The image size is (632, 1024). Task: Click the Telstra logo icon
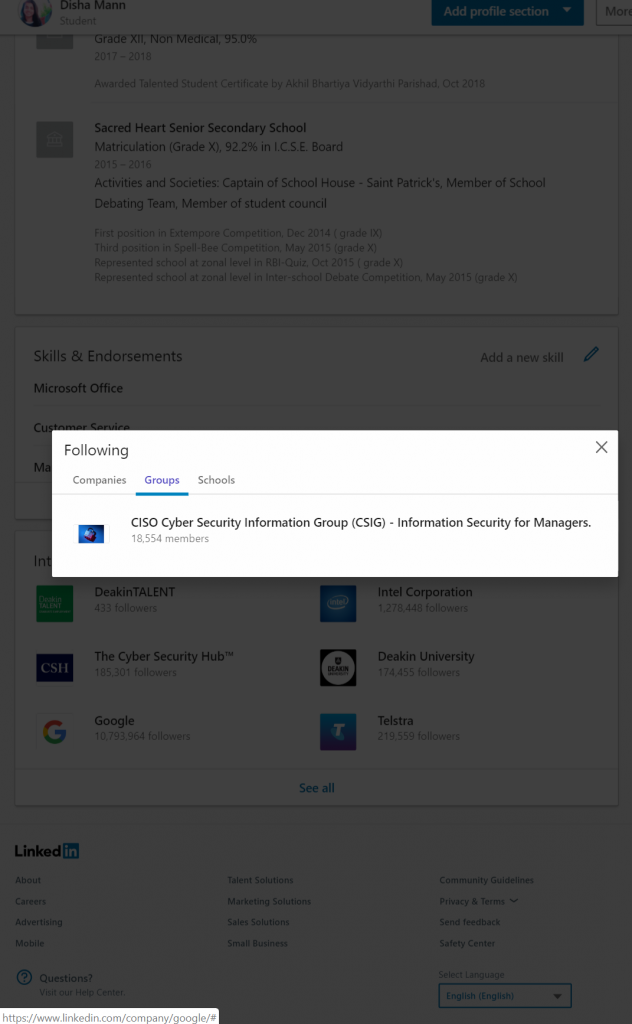(338, 731)
